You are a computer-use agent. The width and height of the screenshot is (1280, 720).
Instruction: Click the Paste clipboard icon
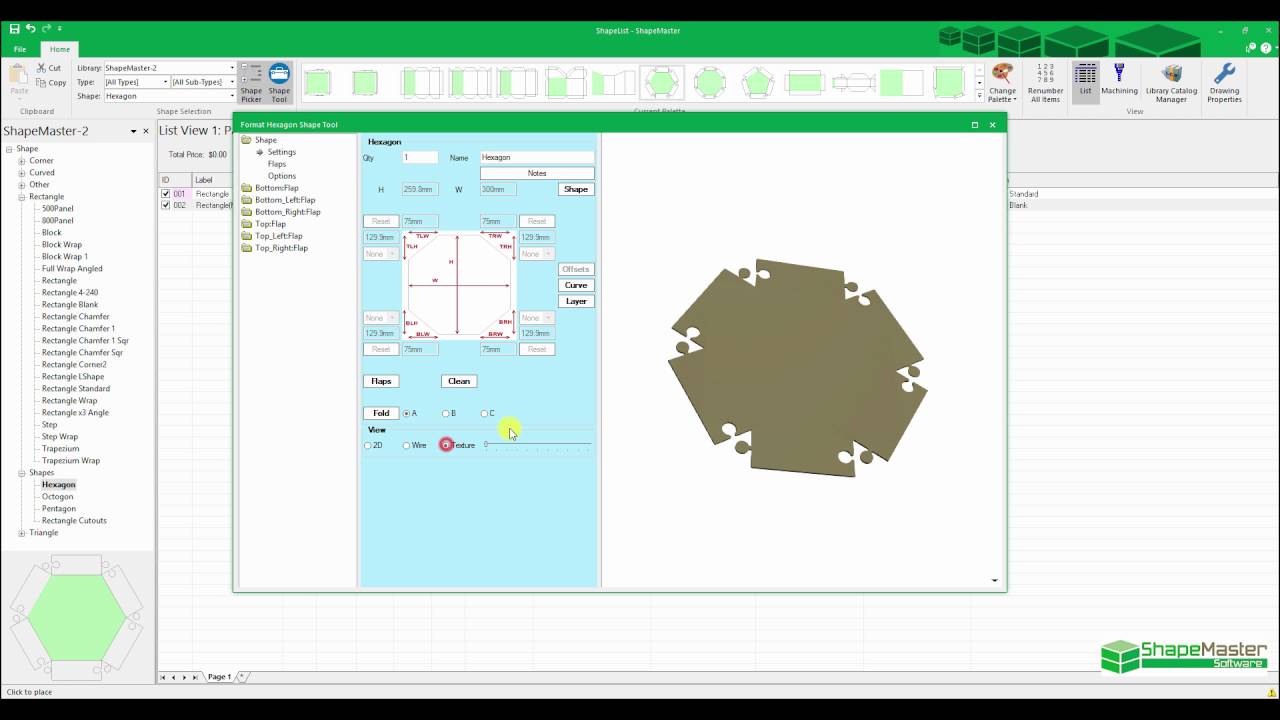(x=19, y=76)
